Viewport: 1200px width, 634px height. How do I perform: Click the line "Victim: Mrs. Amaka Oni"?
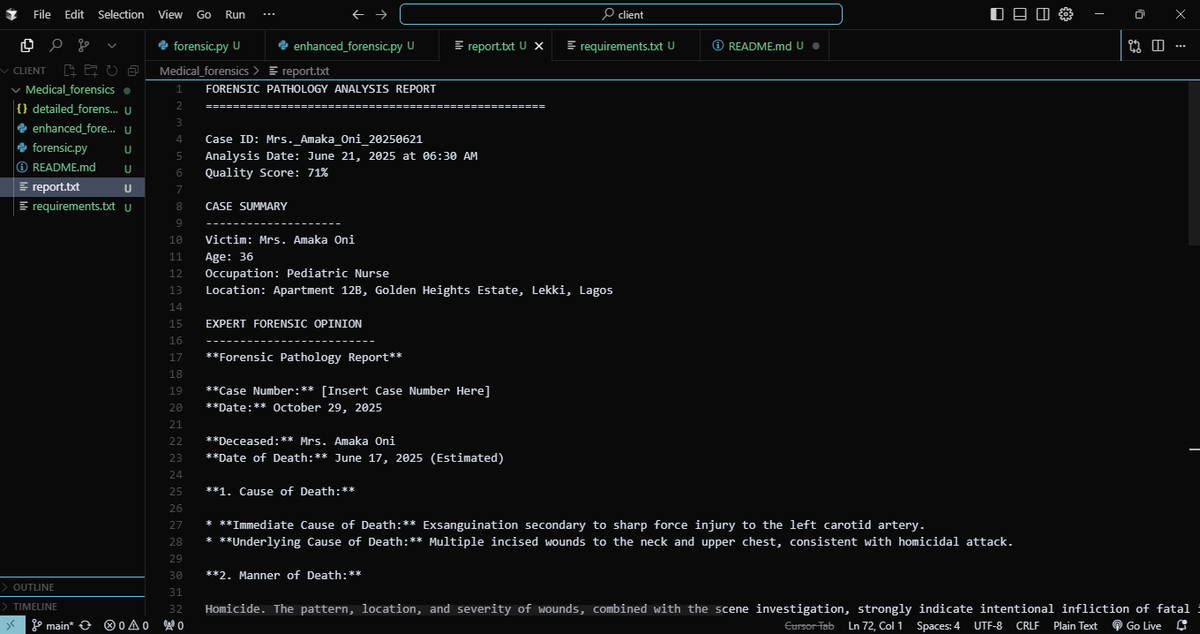click(x=280, y=240)
